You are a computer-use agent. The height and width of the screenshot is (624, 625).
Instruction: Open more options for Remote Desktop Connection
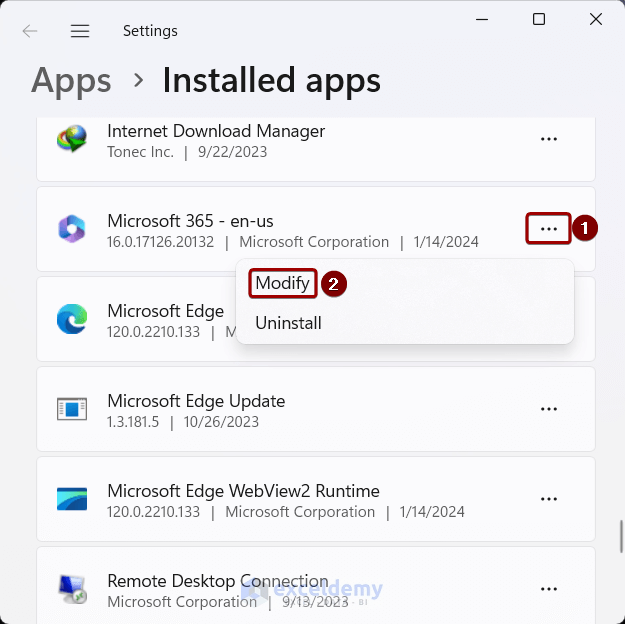point(548,589)
